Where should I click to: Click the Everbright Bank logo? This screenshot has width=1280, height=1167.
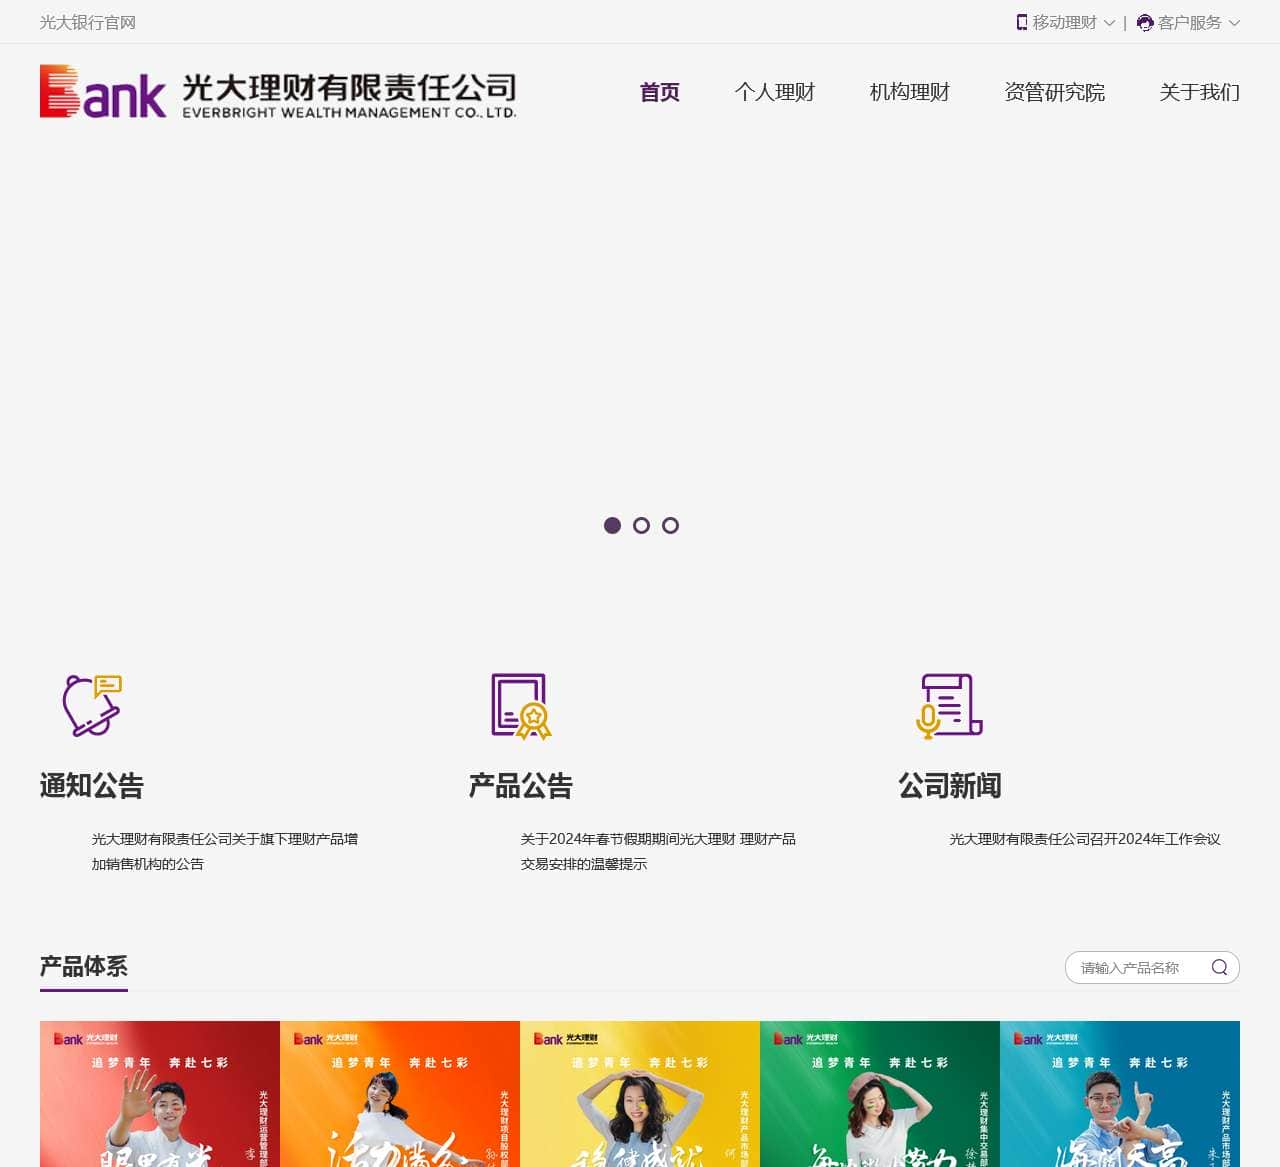pos(278,92)
